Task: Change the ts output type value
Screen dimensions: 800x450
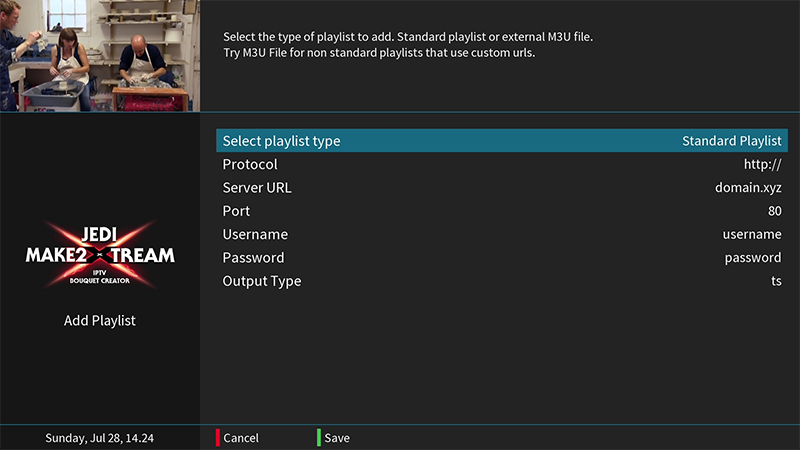Action: pyautogui.click(x=775, y=281)
